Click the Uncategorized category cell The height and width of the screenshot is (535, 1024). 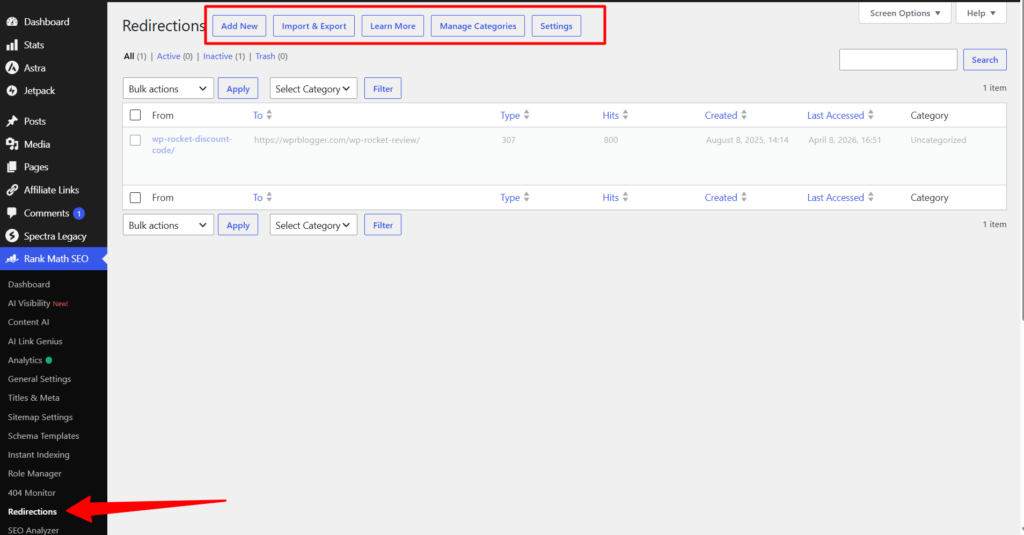938,140
